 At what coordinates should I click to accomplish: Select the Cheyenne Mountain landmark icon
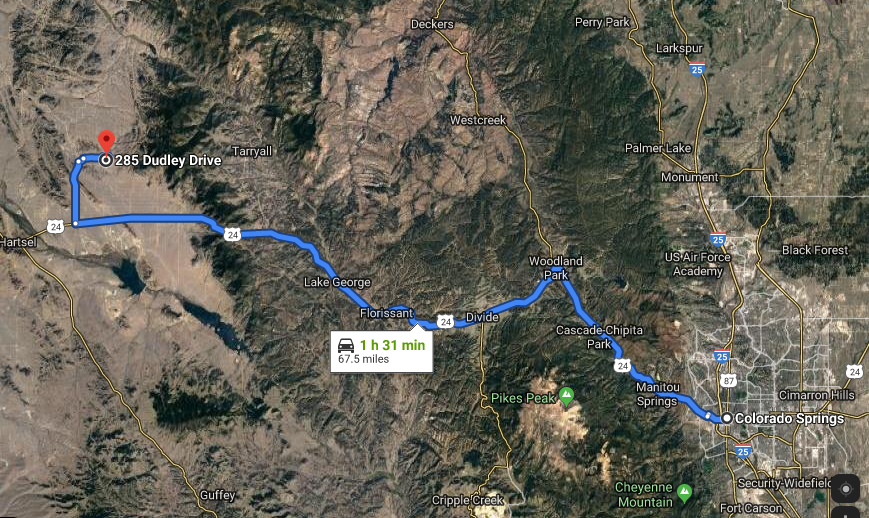click(684, 491)
